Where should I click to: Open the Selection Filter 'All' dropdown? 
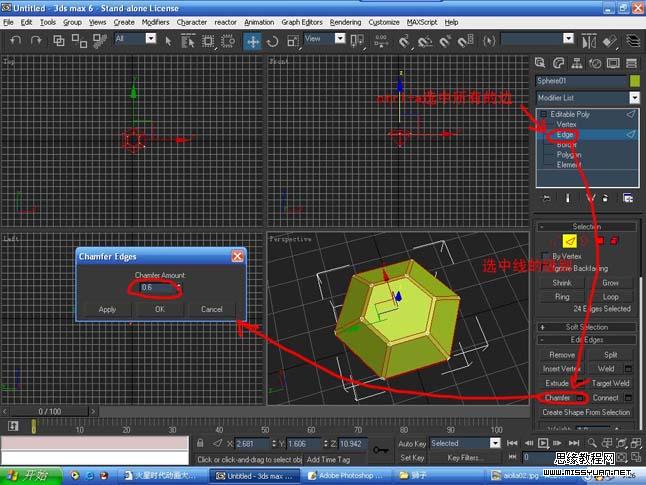[x=151, y=39]
